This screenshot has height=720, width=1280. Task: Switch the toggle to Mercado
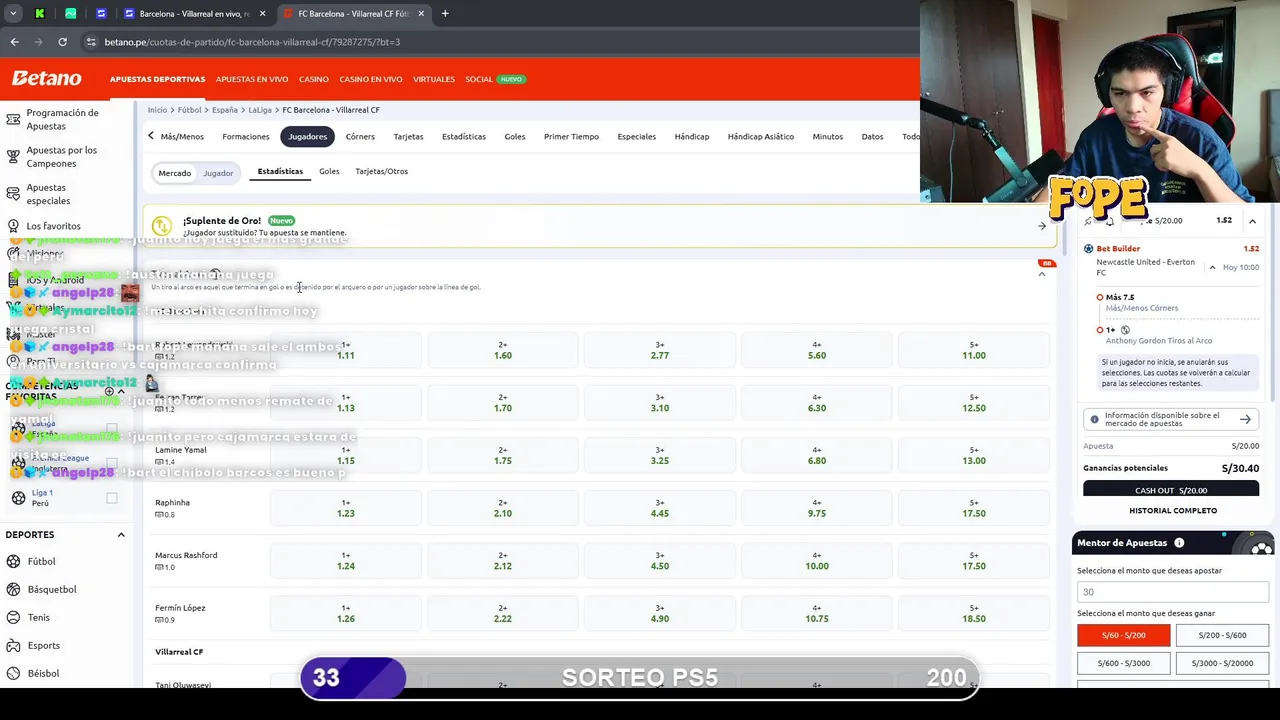174,173
